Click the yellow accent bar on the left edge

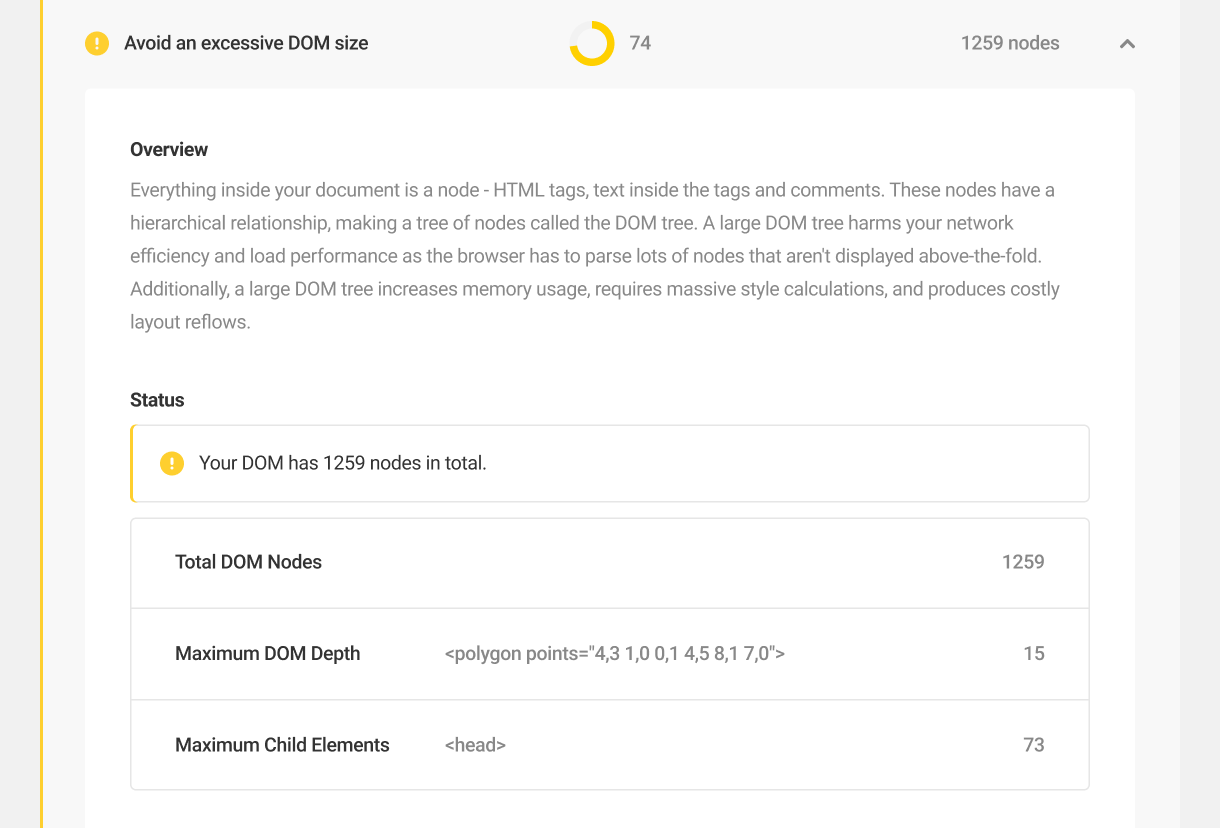pyautogui.click(x=41, y=414)
